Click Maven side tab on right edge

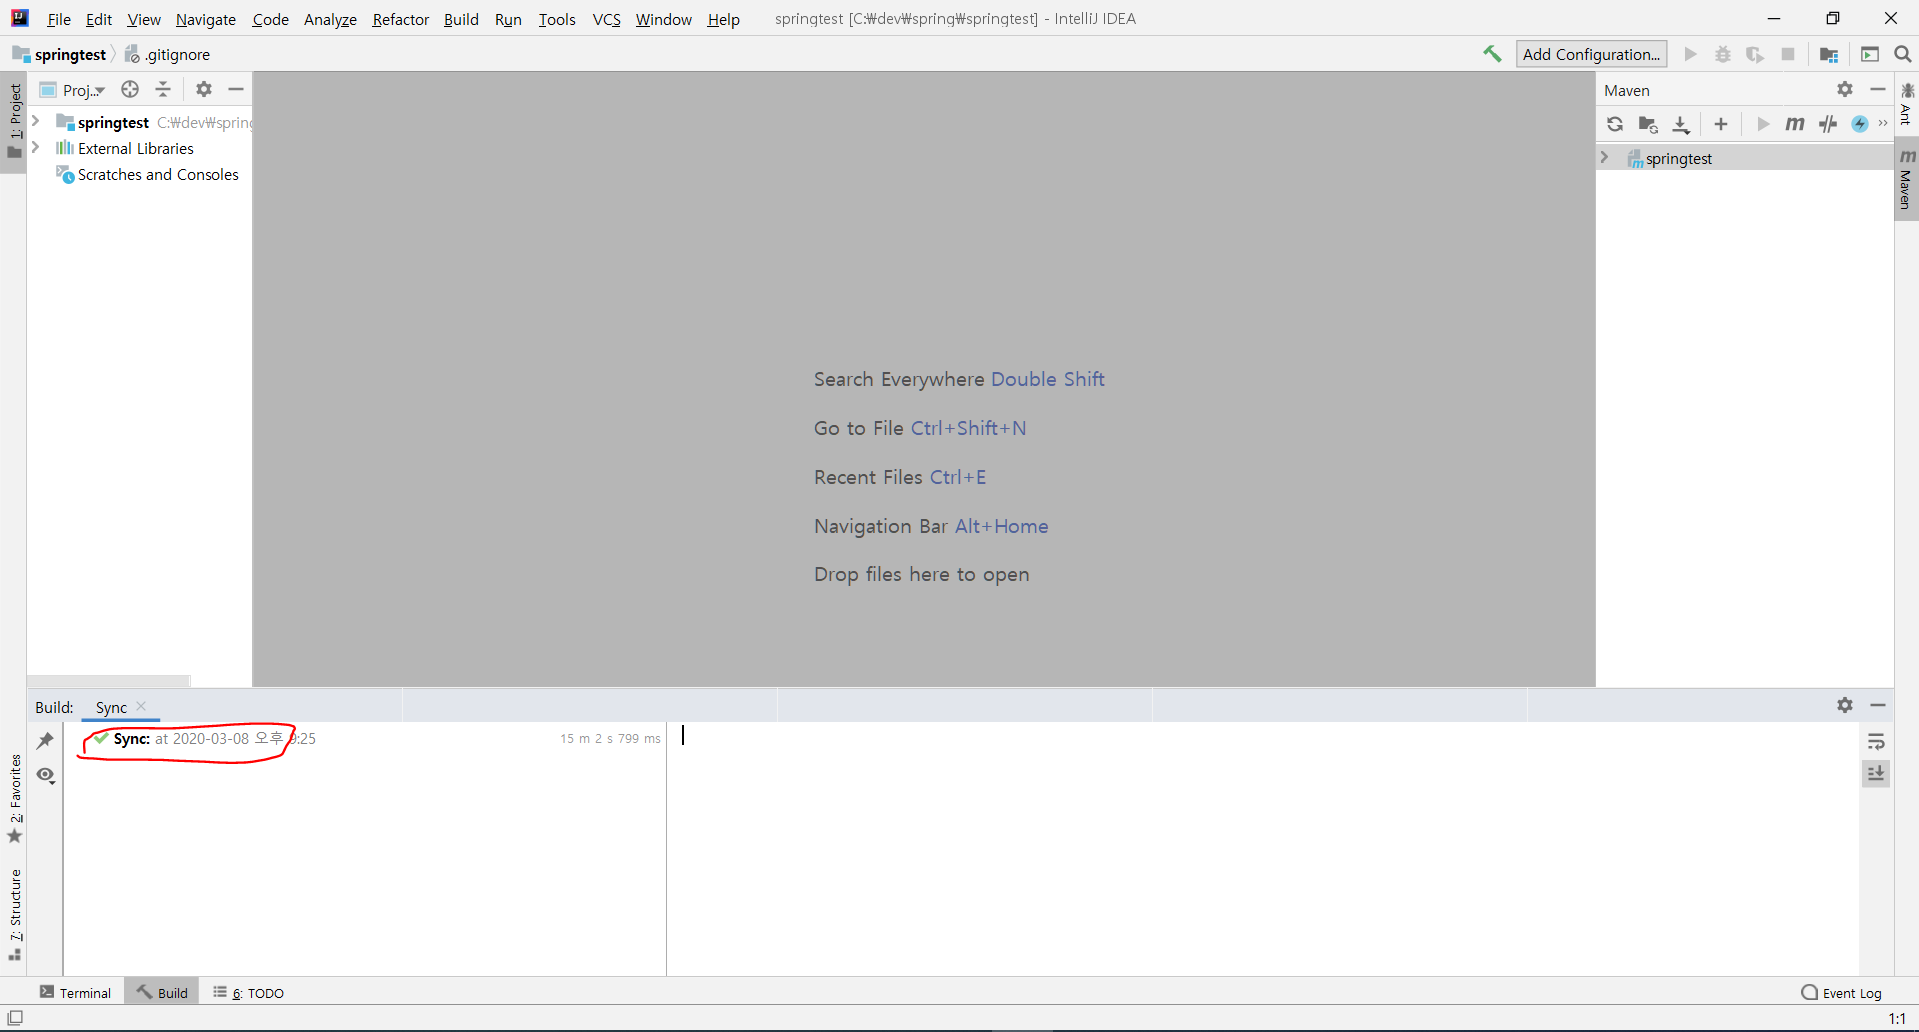pos(1906,179)
